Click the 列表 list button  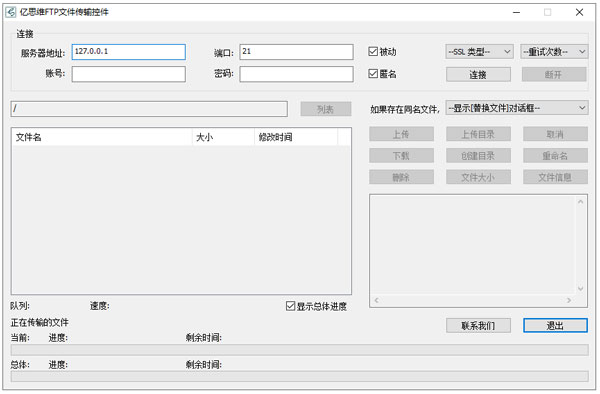pyautogui.click(x=326, y=109)
